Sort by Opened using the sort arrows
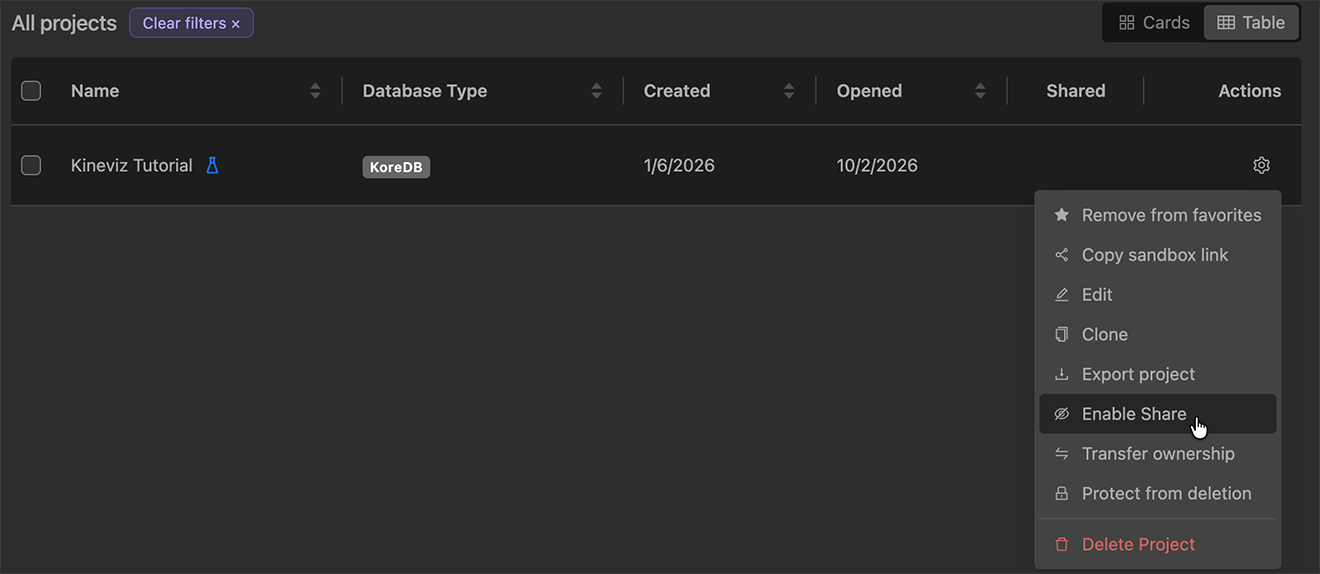 [x=980, y=91]
